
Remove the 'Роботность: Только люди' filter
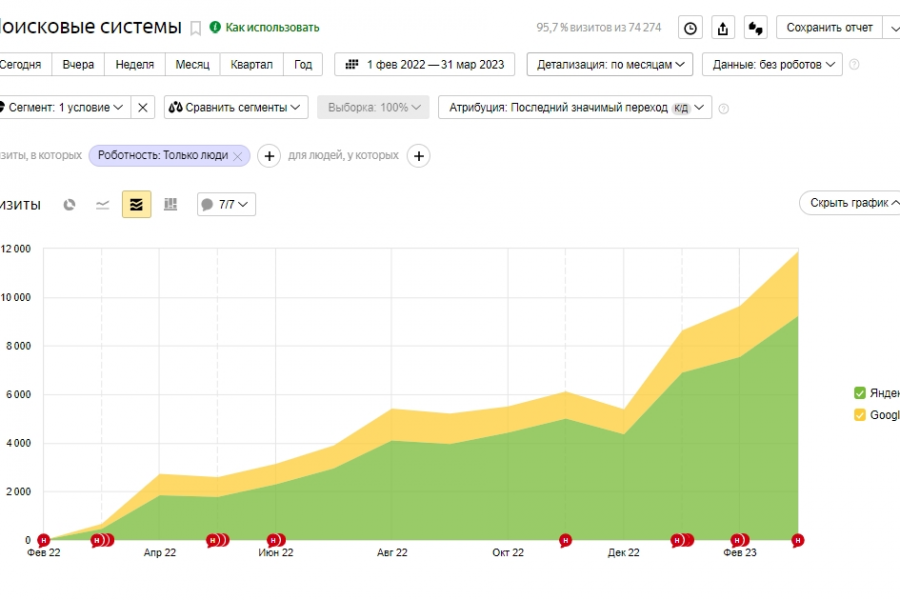pyautogui.click(x=237, y=156)
